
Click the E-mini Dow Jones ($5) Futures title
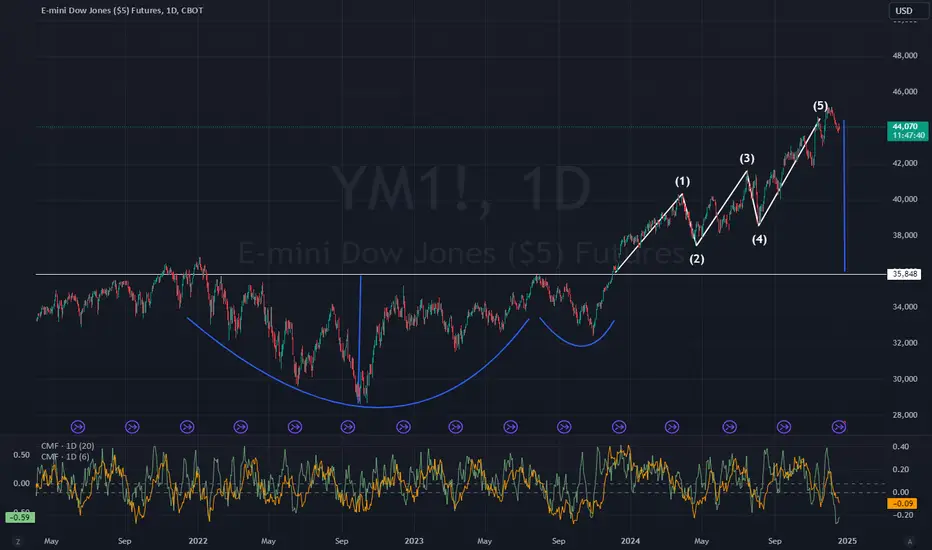(x=122, y=10)
